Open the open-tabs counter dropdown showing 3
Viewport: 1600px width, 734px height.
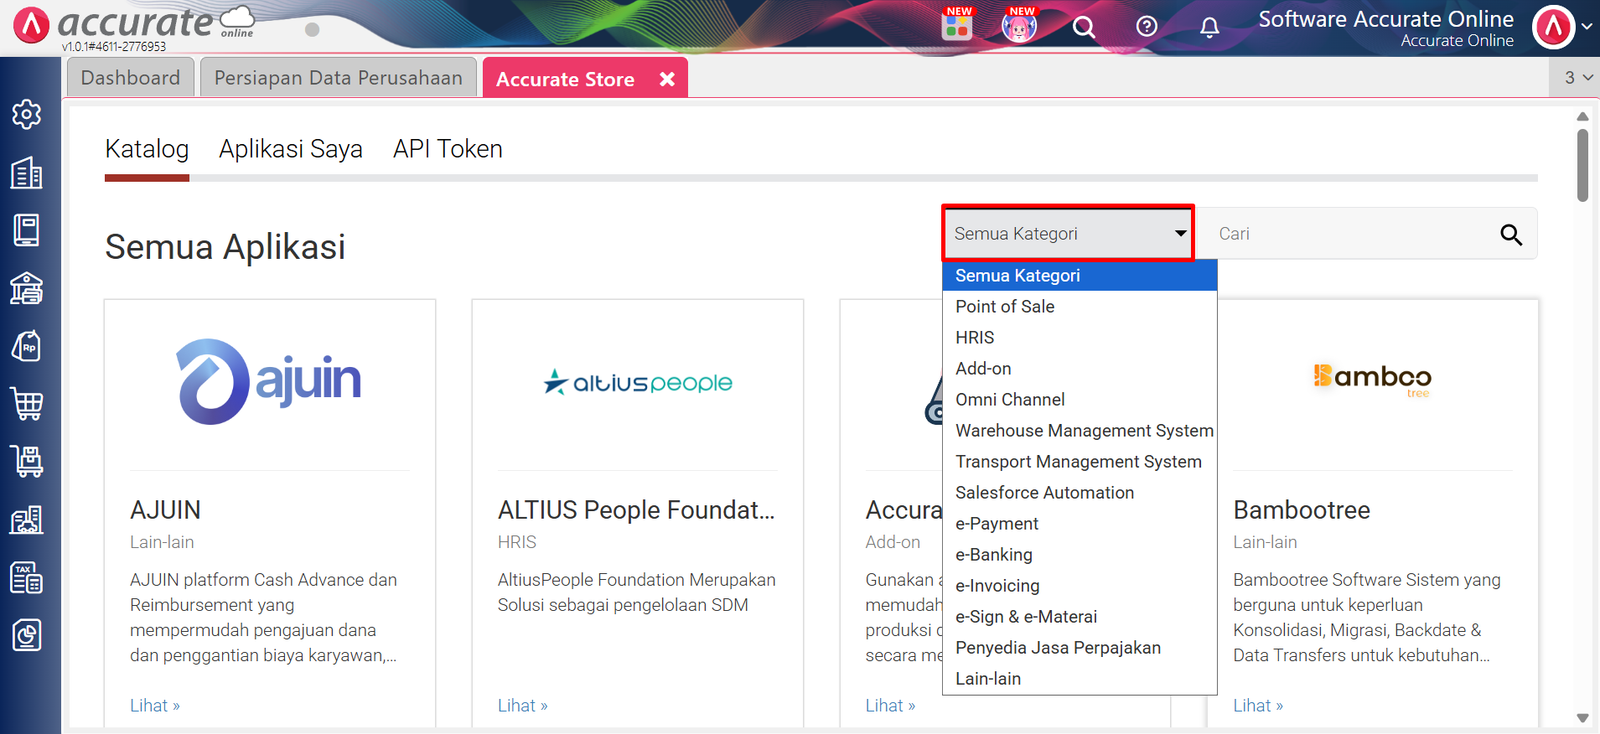point(1578,77)
